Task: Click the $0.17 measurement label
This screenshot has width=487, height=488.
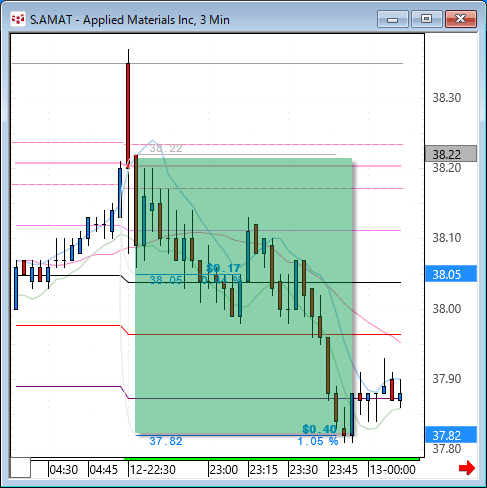Action: tap(223, 268)
